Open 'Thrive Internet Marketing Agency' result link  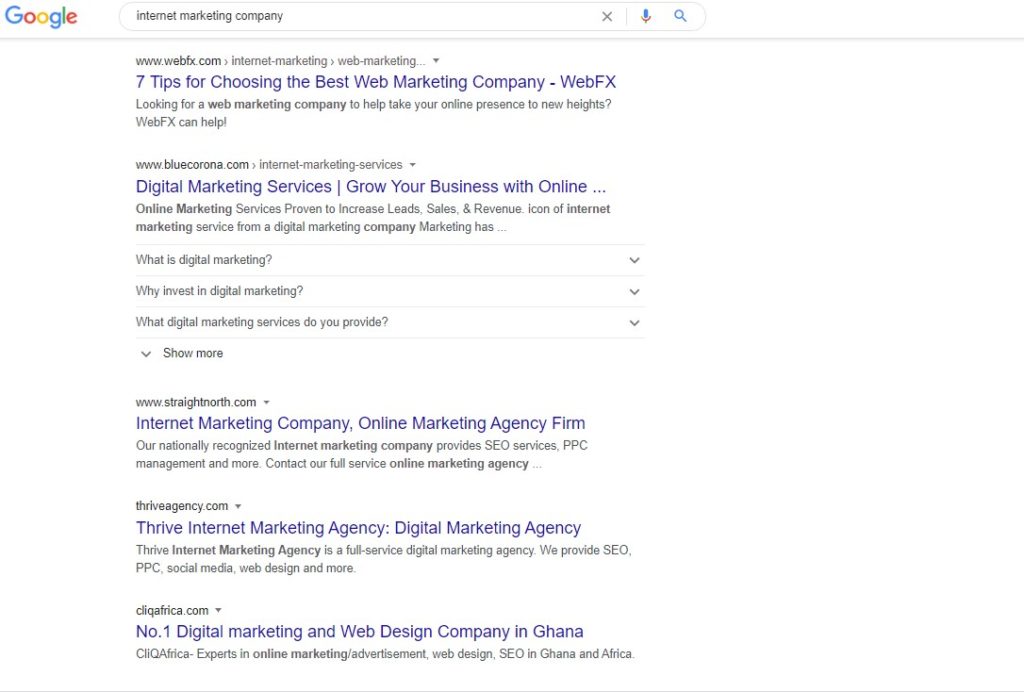coord(359,527)
